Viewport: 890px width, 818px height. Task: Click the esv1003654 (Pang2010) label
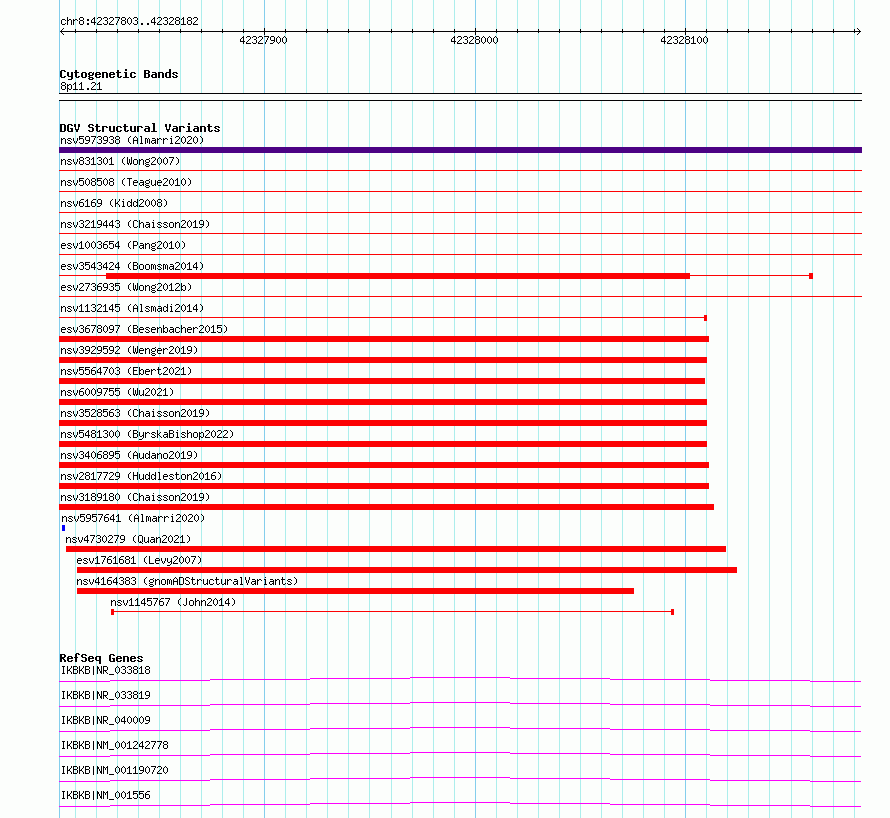[123, 245]
